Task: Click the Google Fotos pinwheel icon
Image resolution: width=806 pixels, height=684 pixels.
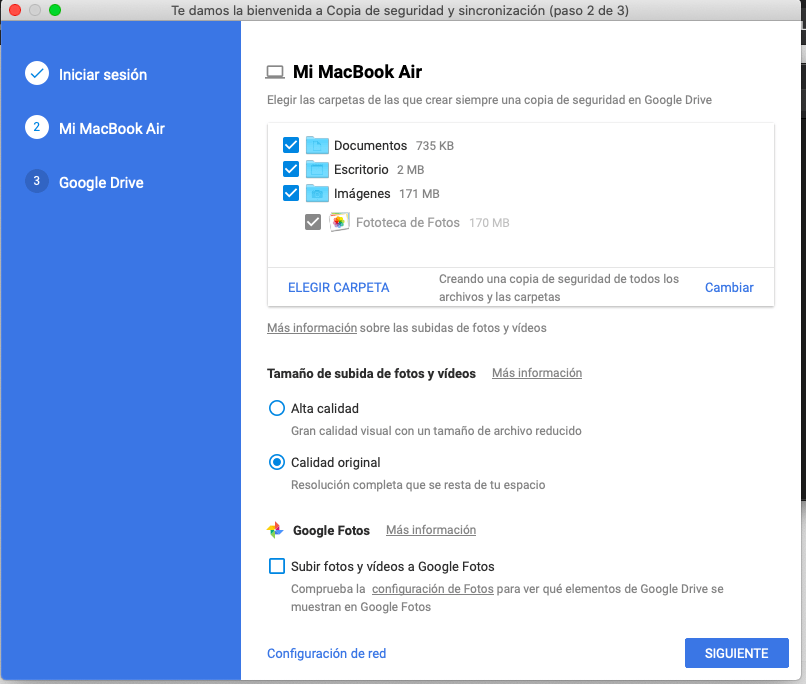Action: click(276, 530)
